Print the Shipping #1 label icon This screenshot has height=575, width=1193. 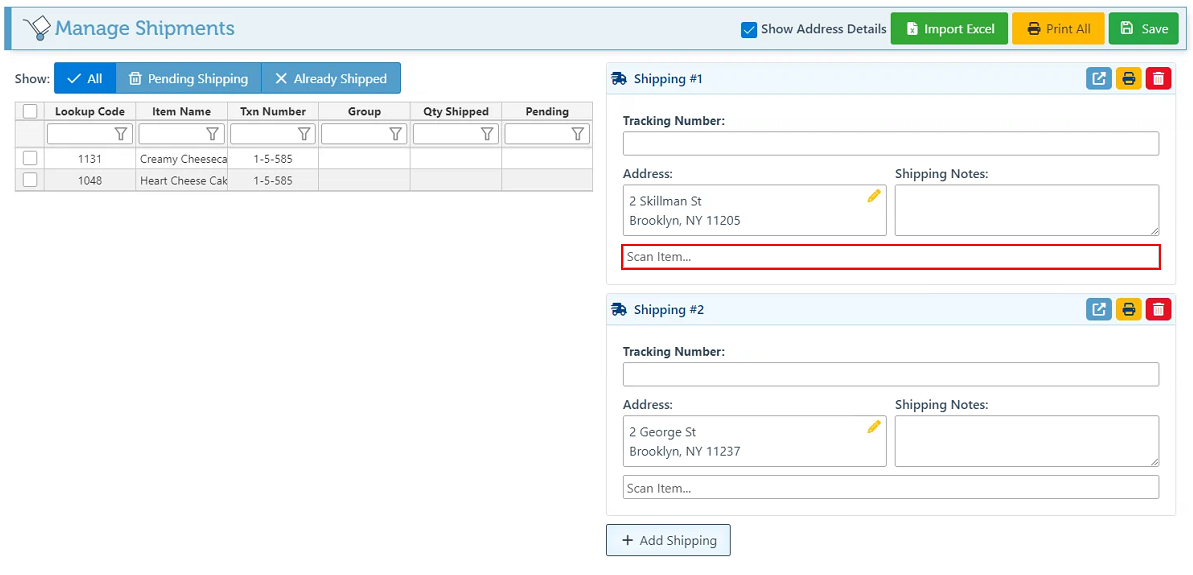point(1129,79)
